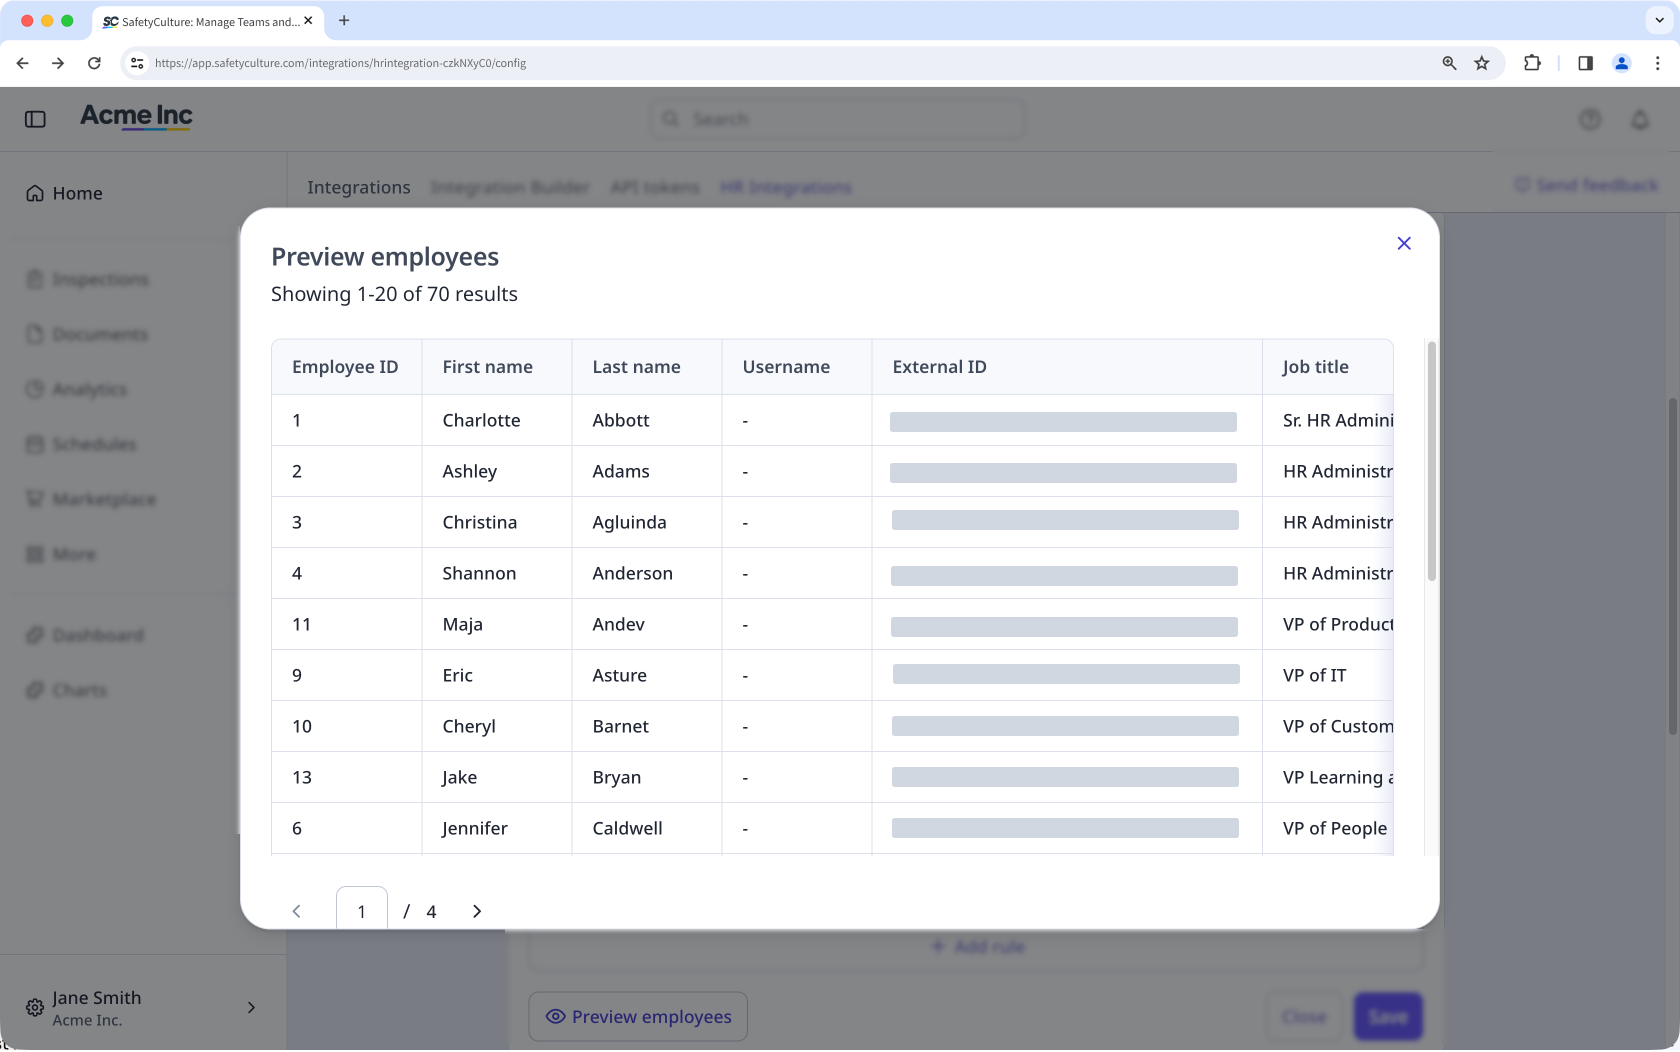Bookmark this page with star icon
This screenshot has width=1680, height=1052.
[x=1482, y=63]
